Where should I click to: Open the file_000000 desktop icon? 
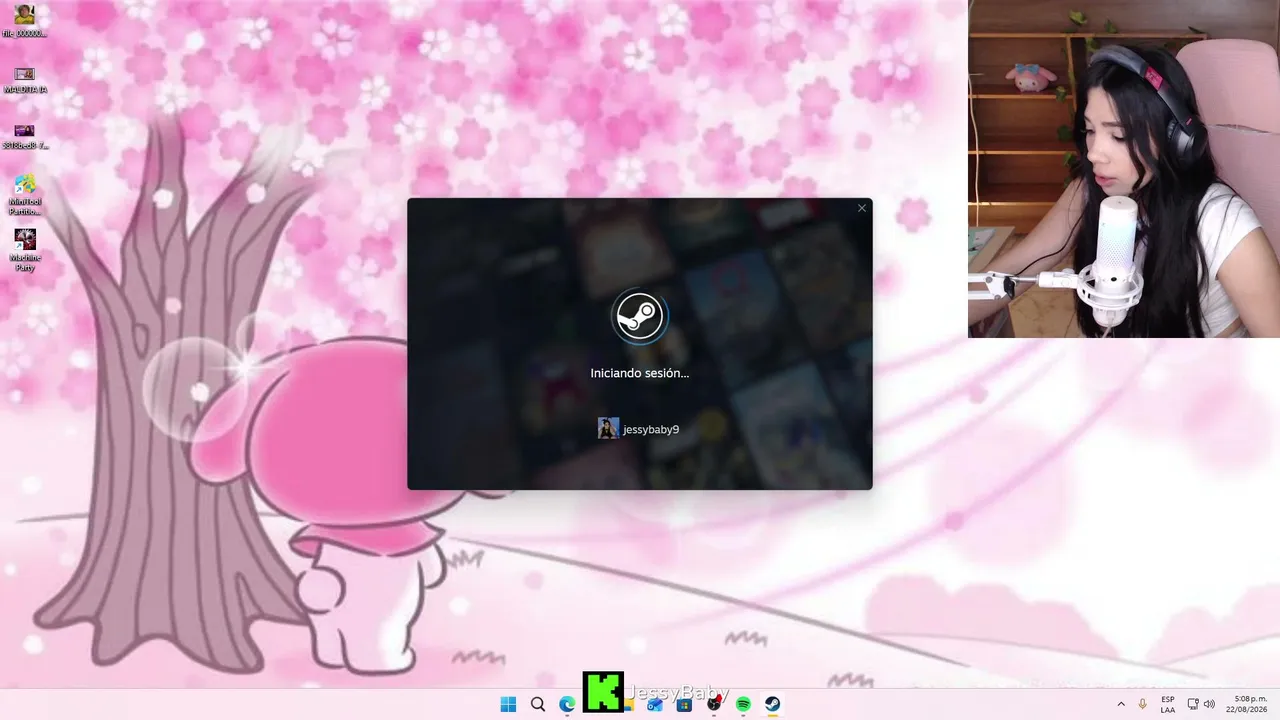(25, 21)
